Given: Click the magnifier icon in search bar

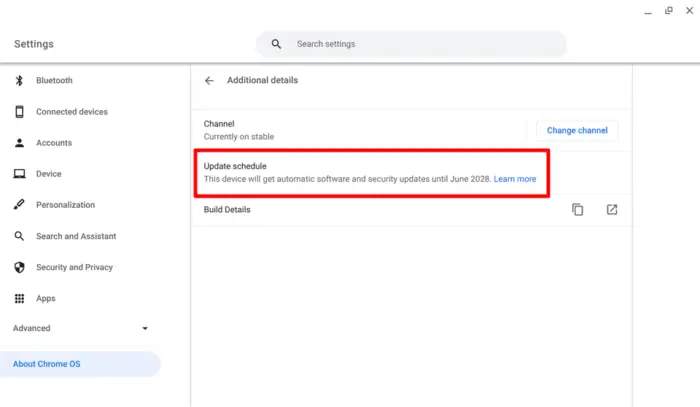Looking at the screenshot, I should point(276,44).
